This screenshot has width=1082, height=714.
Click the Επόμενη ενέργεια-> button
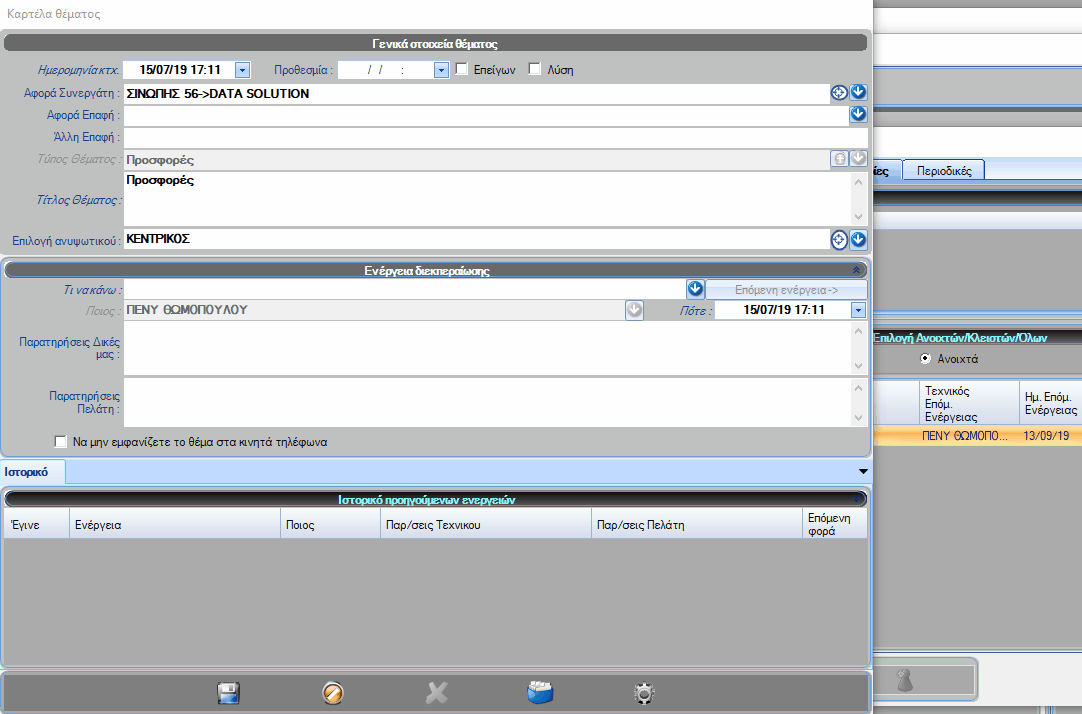coord(786,289)
